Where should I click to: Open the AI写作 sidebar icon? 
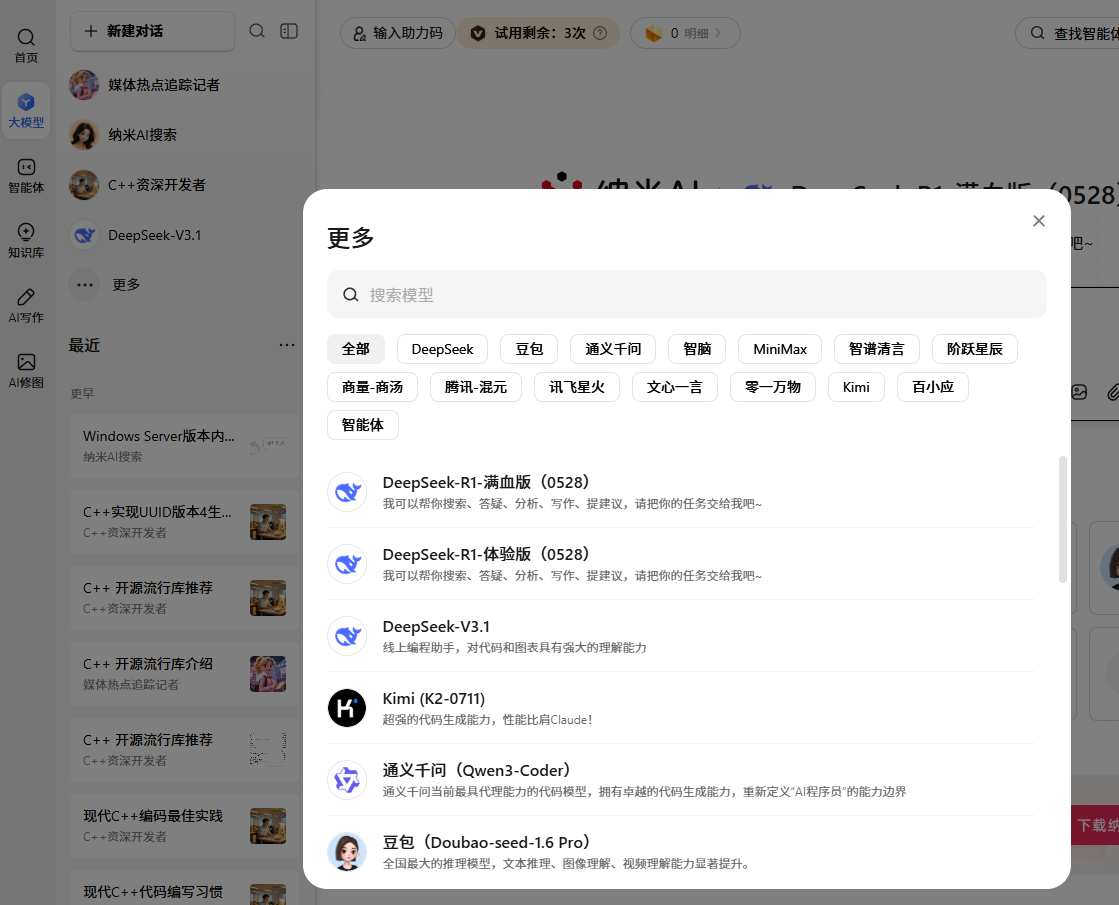[x=26, y=305]
